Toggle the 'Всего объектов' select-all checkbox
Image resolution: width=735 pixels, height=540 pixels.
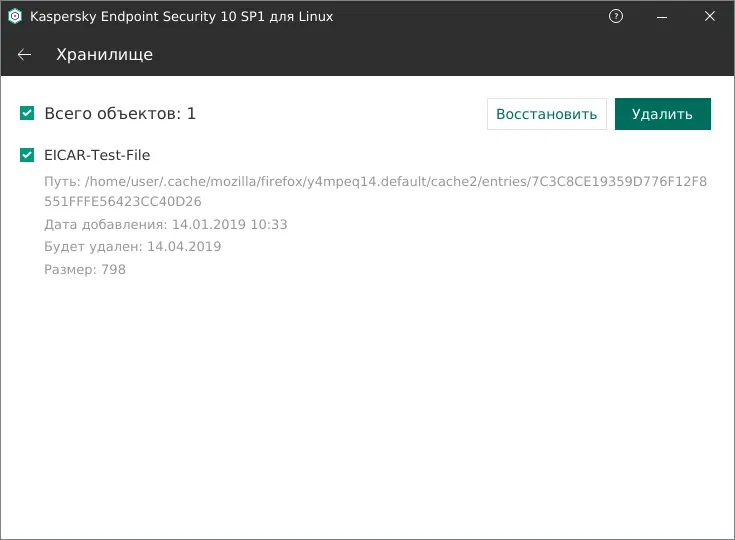coord(27,113)
